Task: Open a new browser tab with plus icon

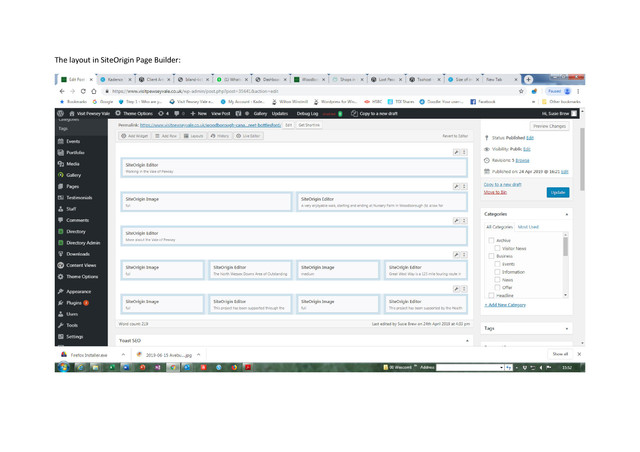Action: click(528, 79)
